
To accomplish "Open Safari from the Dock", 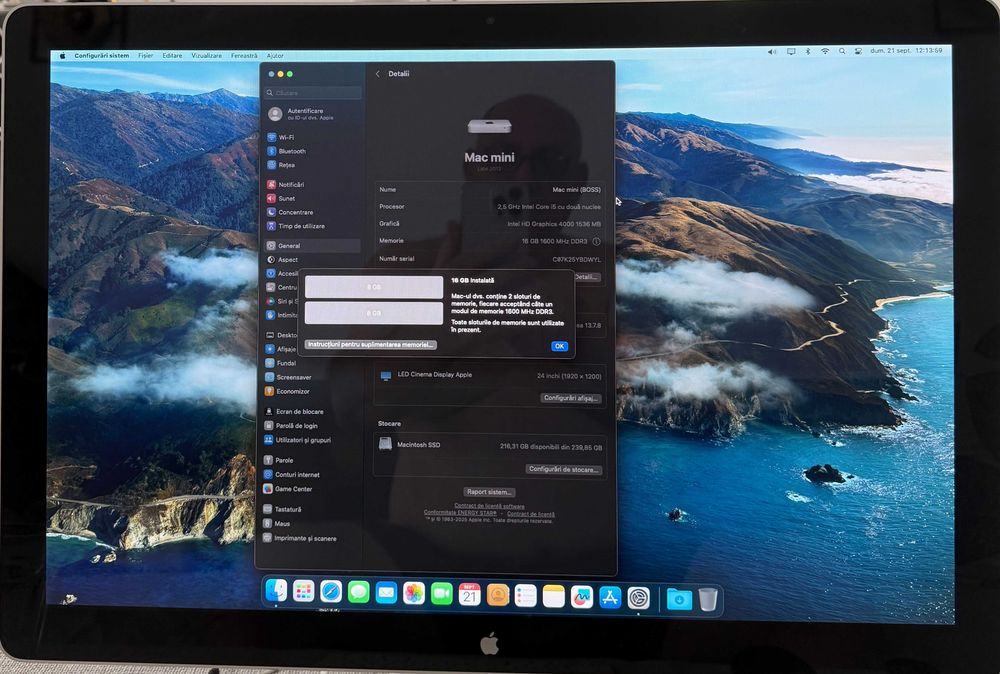I will point(331,592).
